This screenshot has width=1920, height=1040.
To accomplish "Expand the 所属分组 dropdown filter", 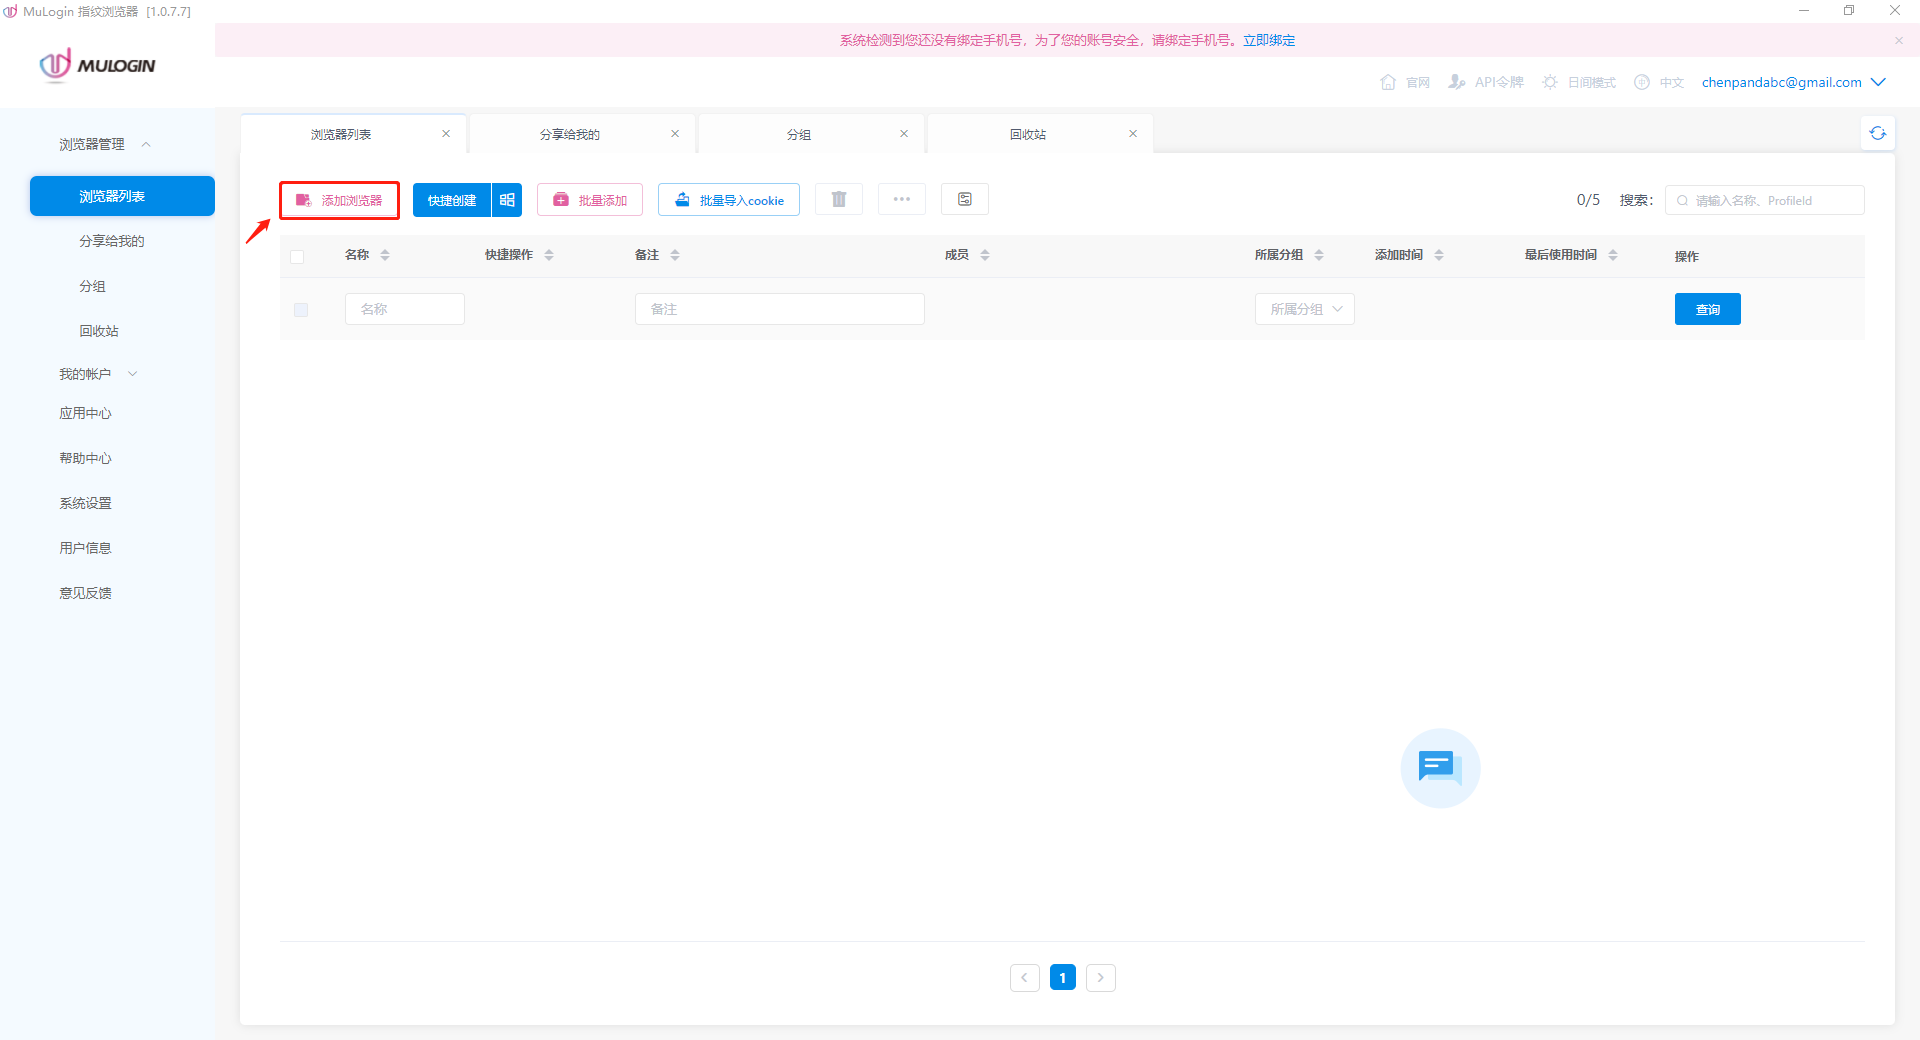I will pyautogui.click(x=1304, y=309).
